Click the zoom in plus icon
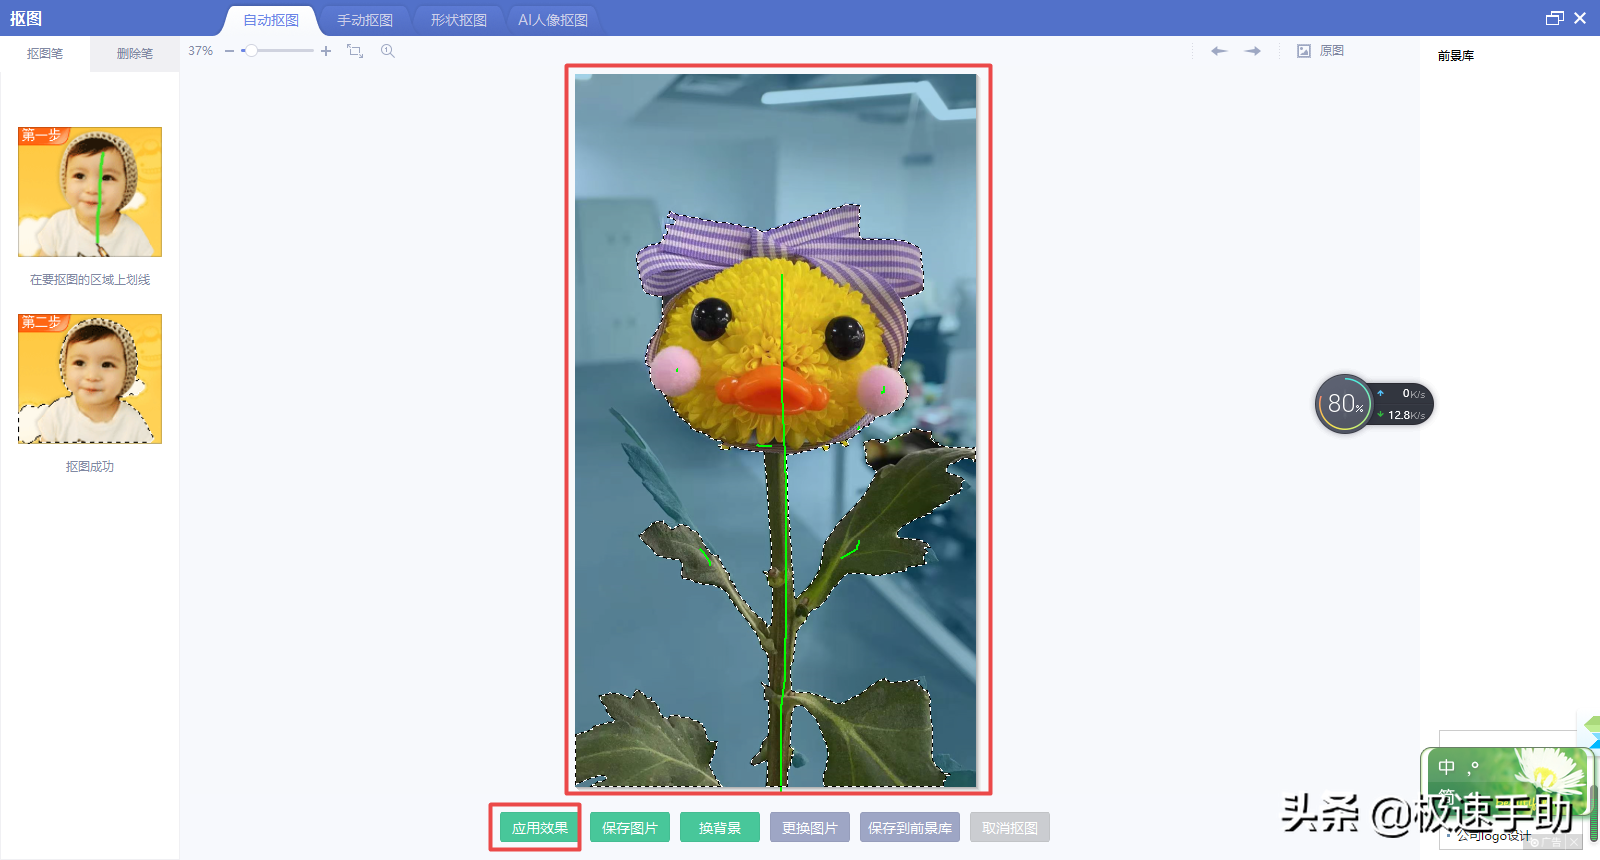This screenshot has height=860, width=1600. coord(326,51)
